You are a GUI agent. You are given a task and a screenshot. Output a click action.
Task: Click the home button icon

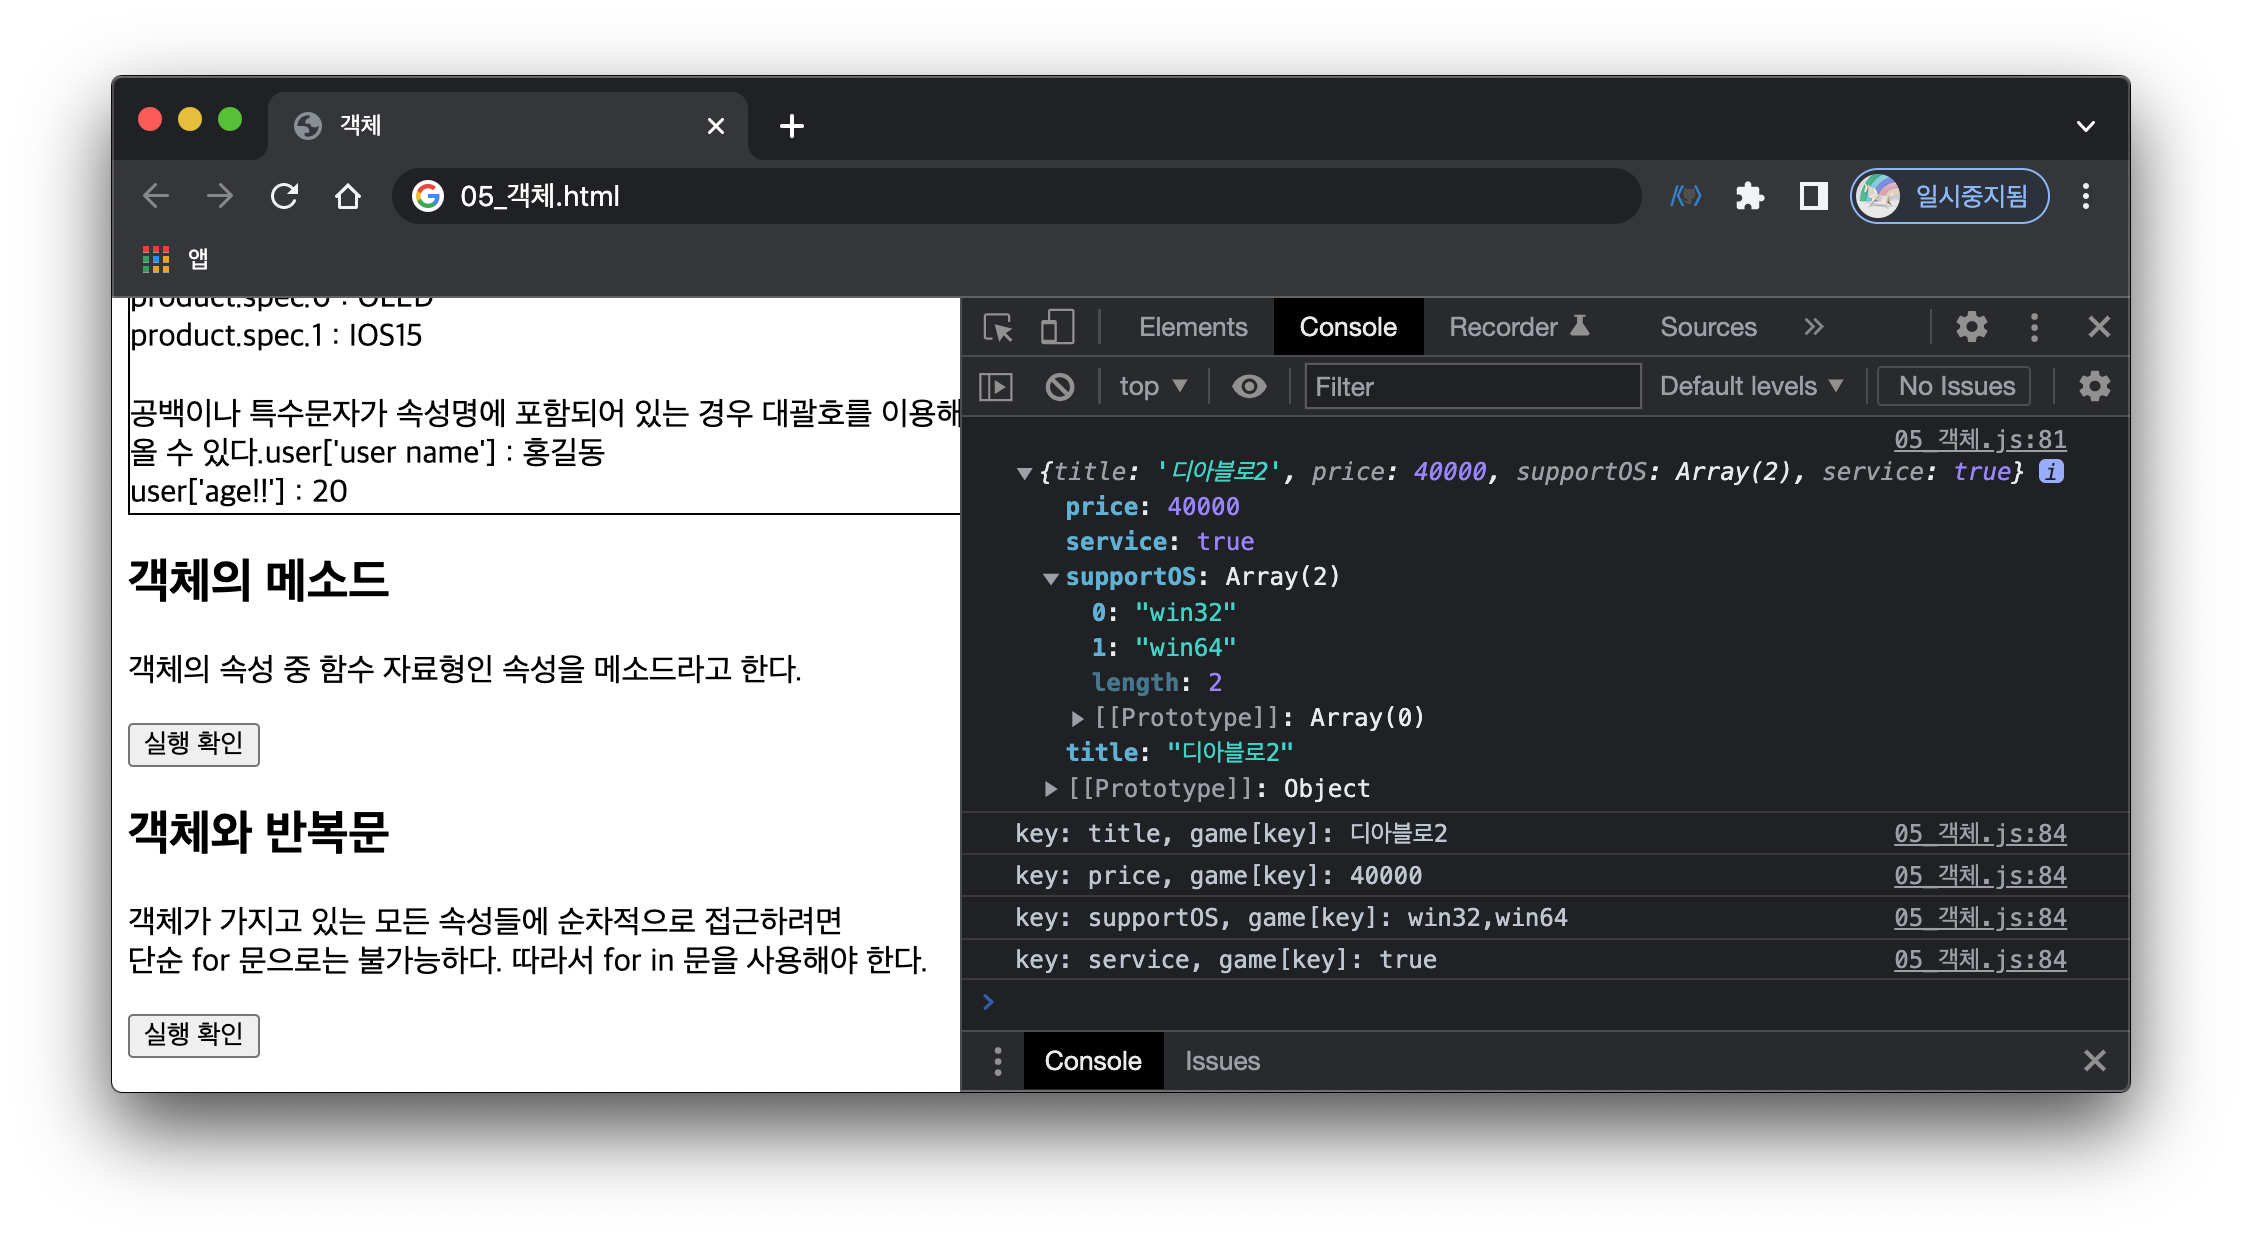point(348,196)
